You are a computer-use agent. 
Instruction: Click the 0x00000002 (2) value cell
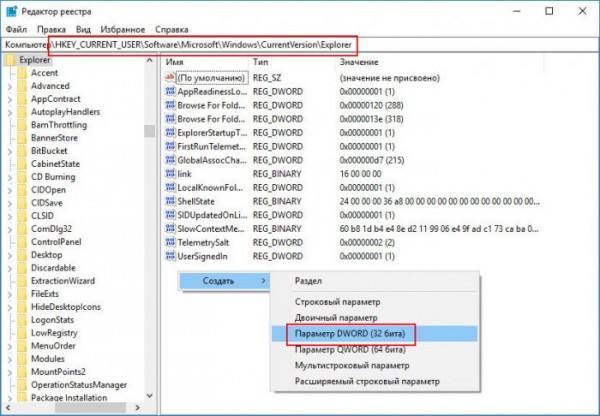pos(367,242)
